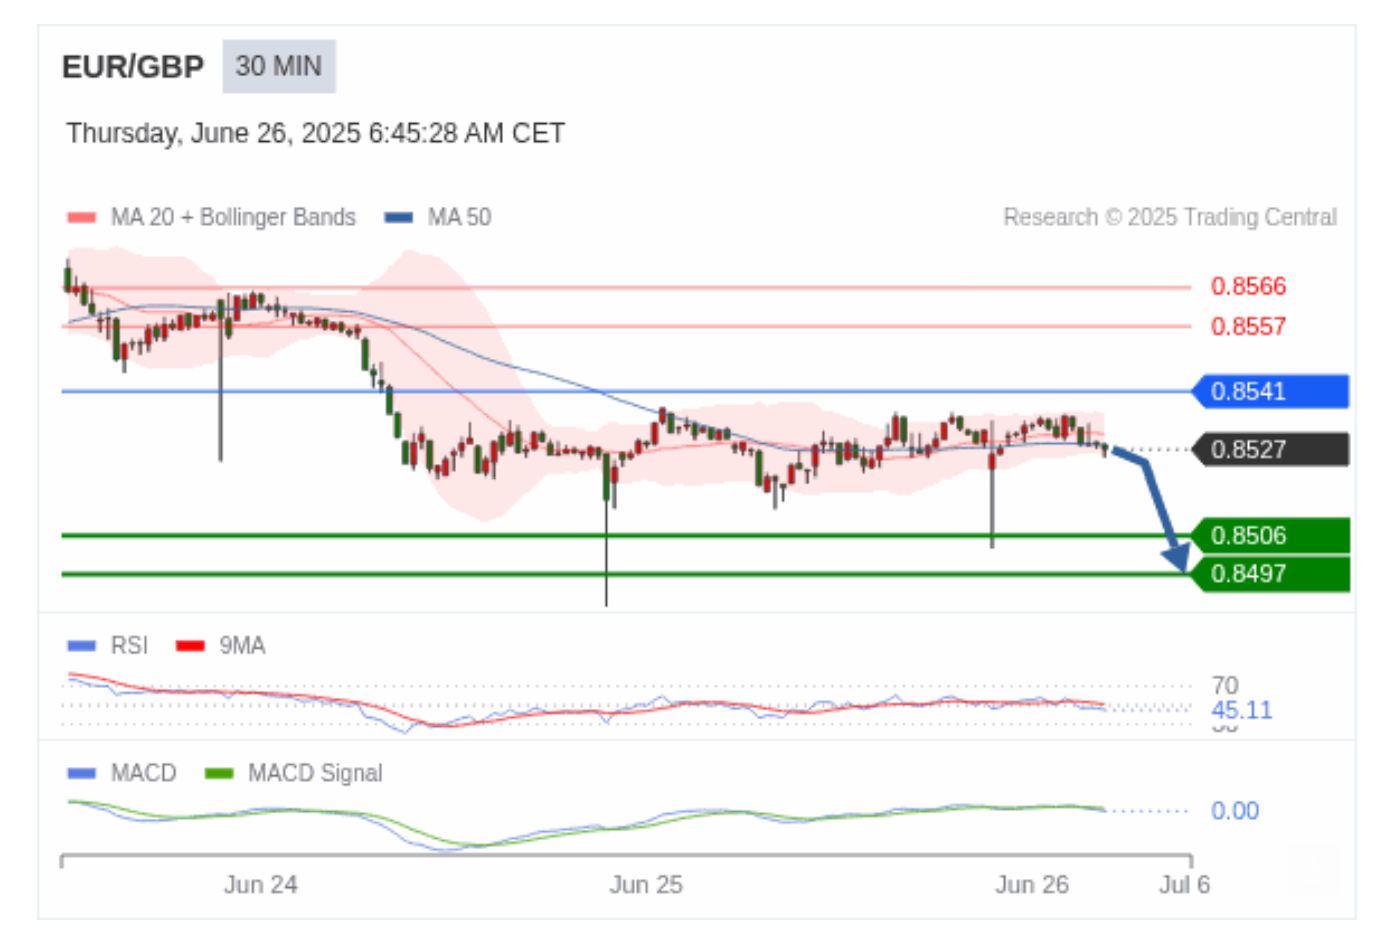1394x952 pixels.
Task: Click the blue RSI legend swatch
Action: (81, 645)
